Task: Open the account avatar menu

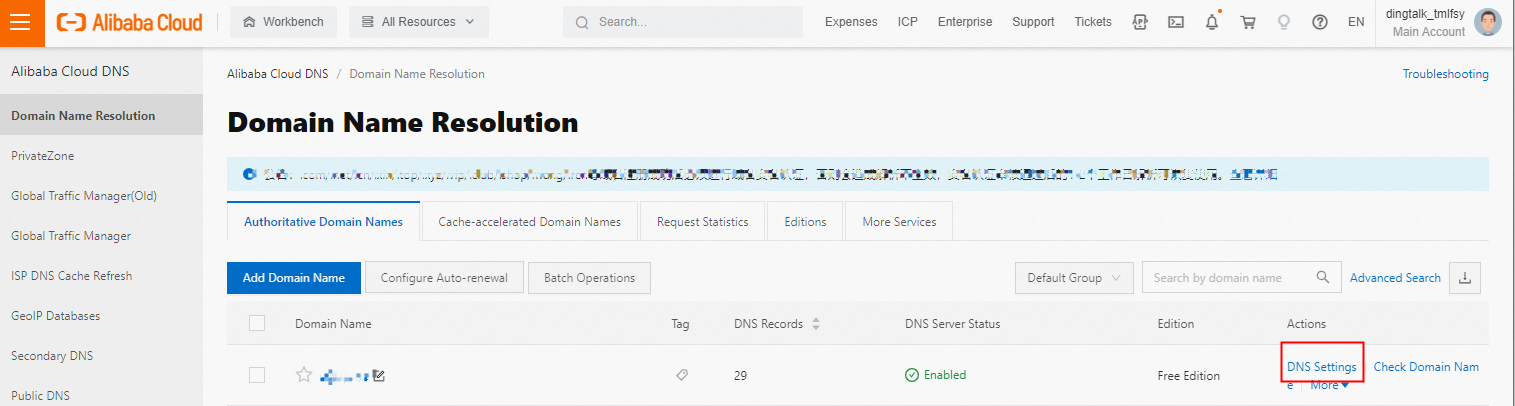Action: 1488,22
